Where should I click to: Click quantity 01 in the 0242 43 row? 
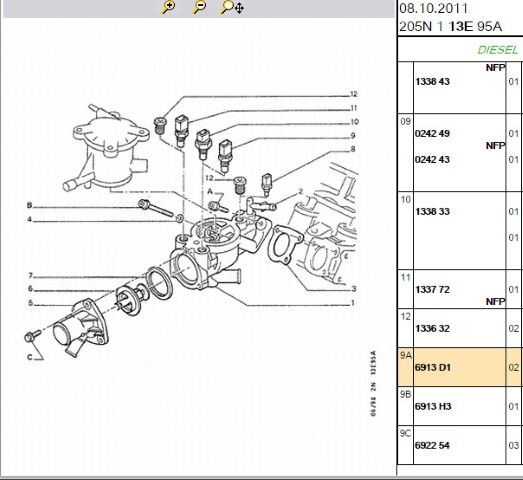[514, 160]
